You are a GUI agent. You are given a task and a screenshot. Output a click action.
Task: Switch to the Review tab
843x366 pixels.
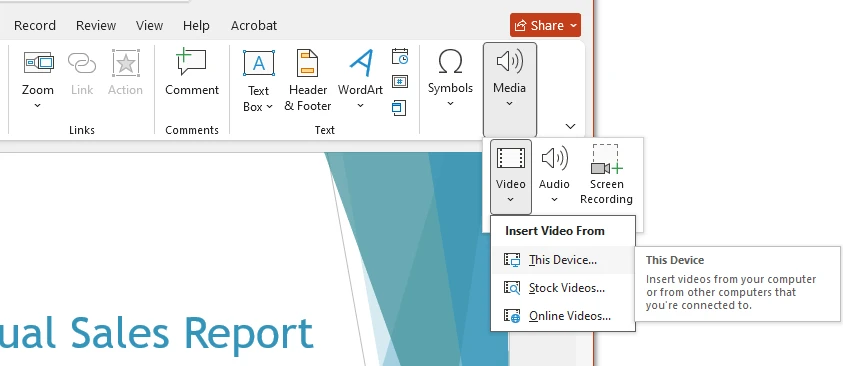96,25
